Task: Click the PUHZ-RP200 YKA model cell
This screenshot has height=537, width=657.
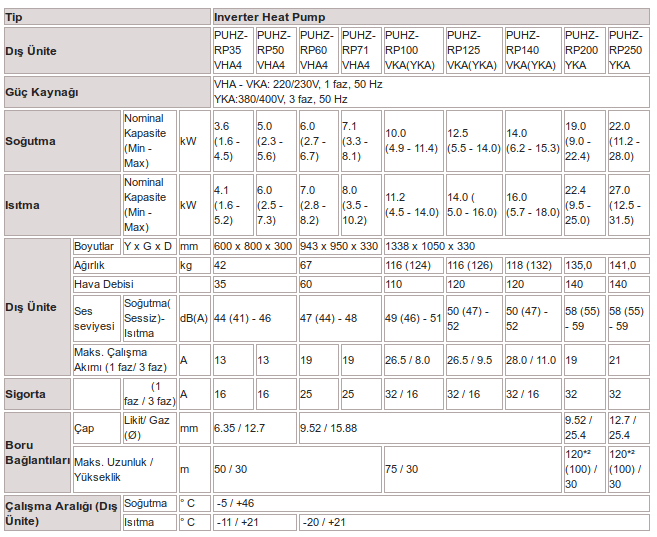Action: tap(585, 50)
